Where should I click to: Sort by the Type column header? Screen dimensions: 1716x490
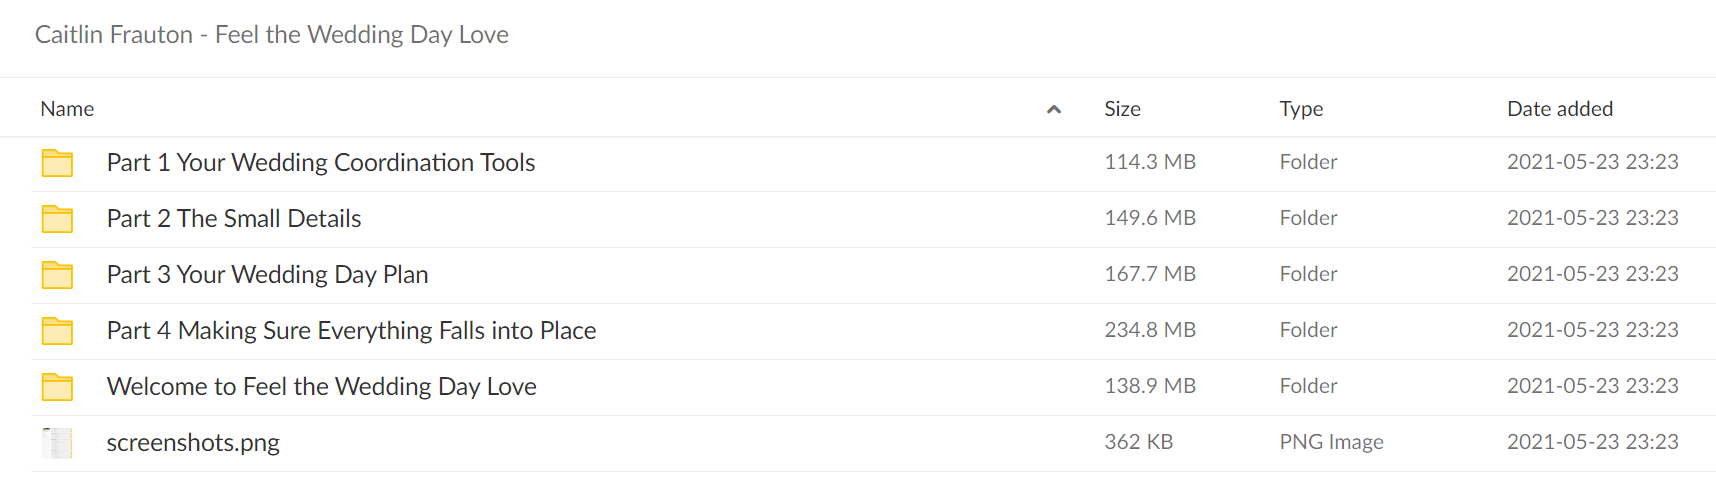tap(1301, 109)
